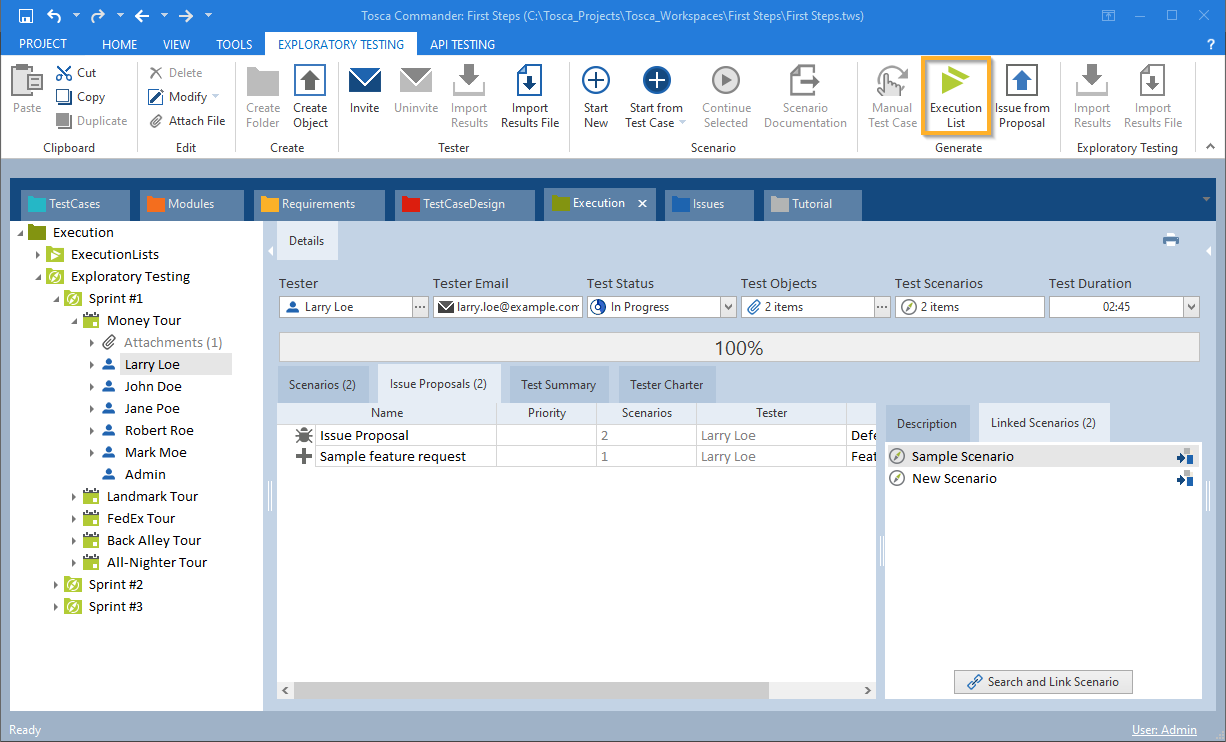Expand the Sprint #2 tree node
Image resolution: width=1226 pixels, height=742 pixels.
pyautogui.click(x=57, y=584)
